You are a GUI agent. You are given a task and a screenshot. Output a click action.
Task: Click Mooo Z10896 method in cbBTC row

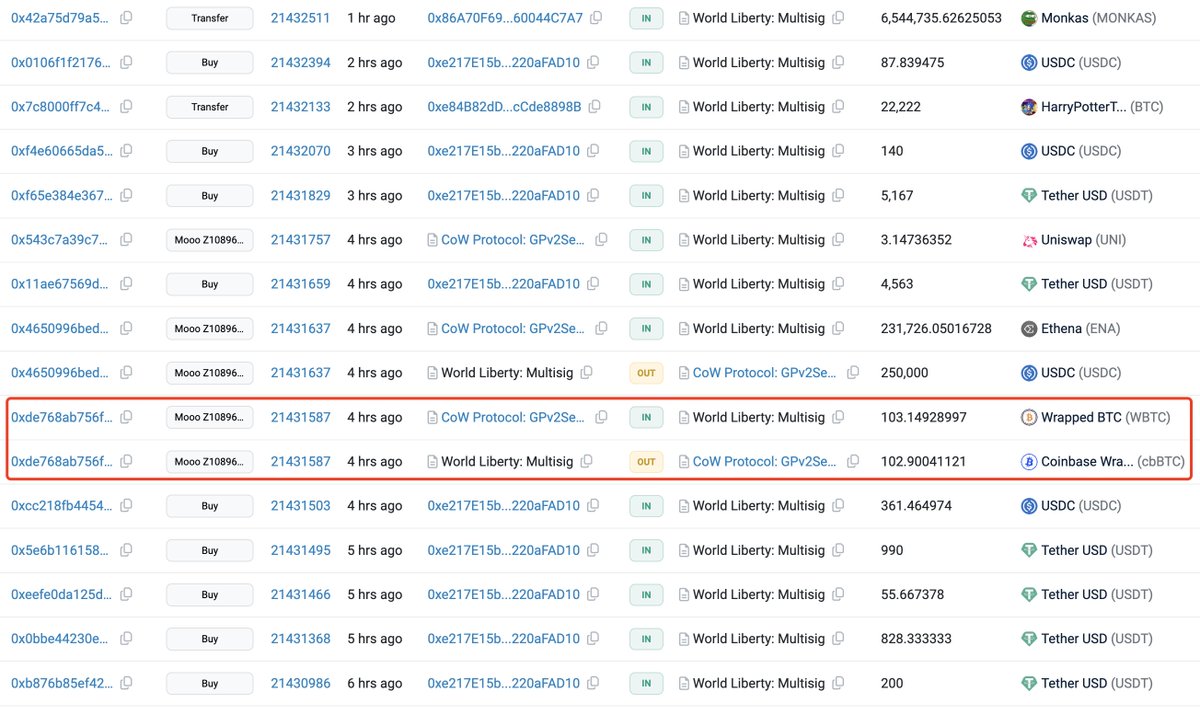(x=209, y=461)
